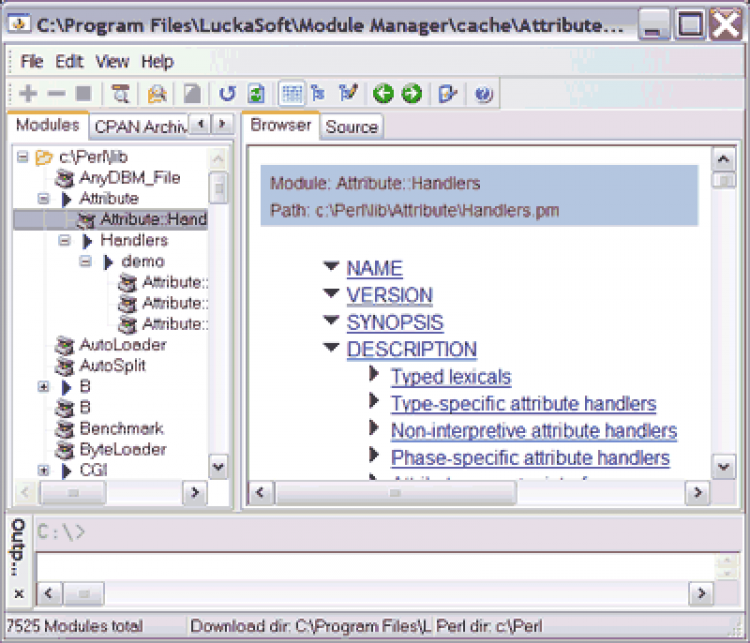Select the AutoLoader tree item

coord(123,345)
